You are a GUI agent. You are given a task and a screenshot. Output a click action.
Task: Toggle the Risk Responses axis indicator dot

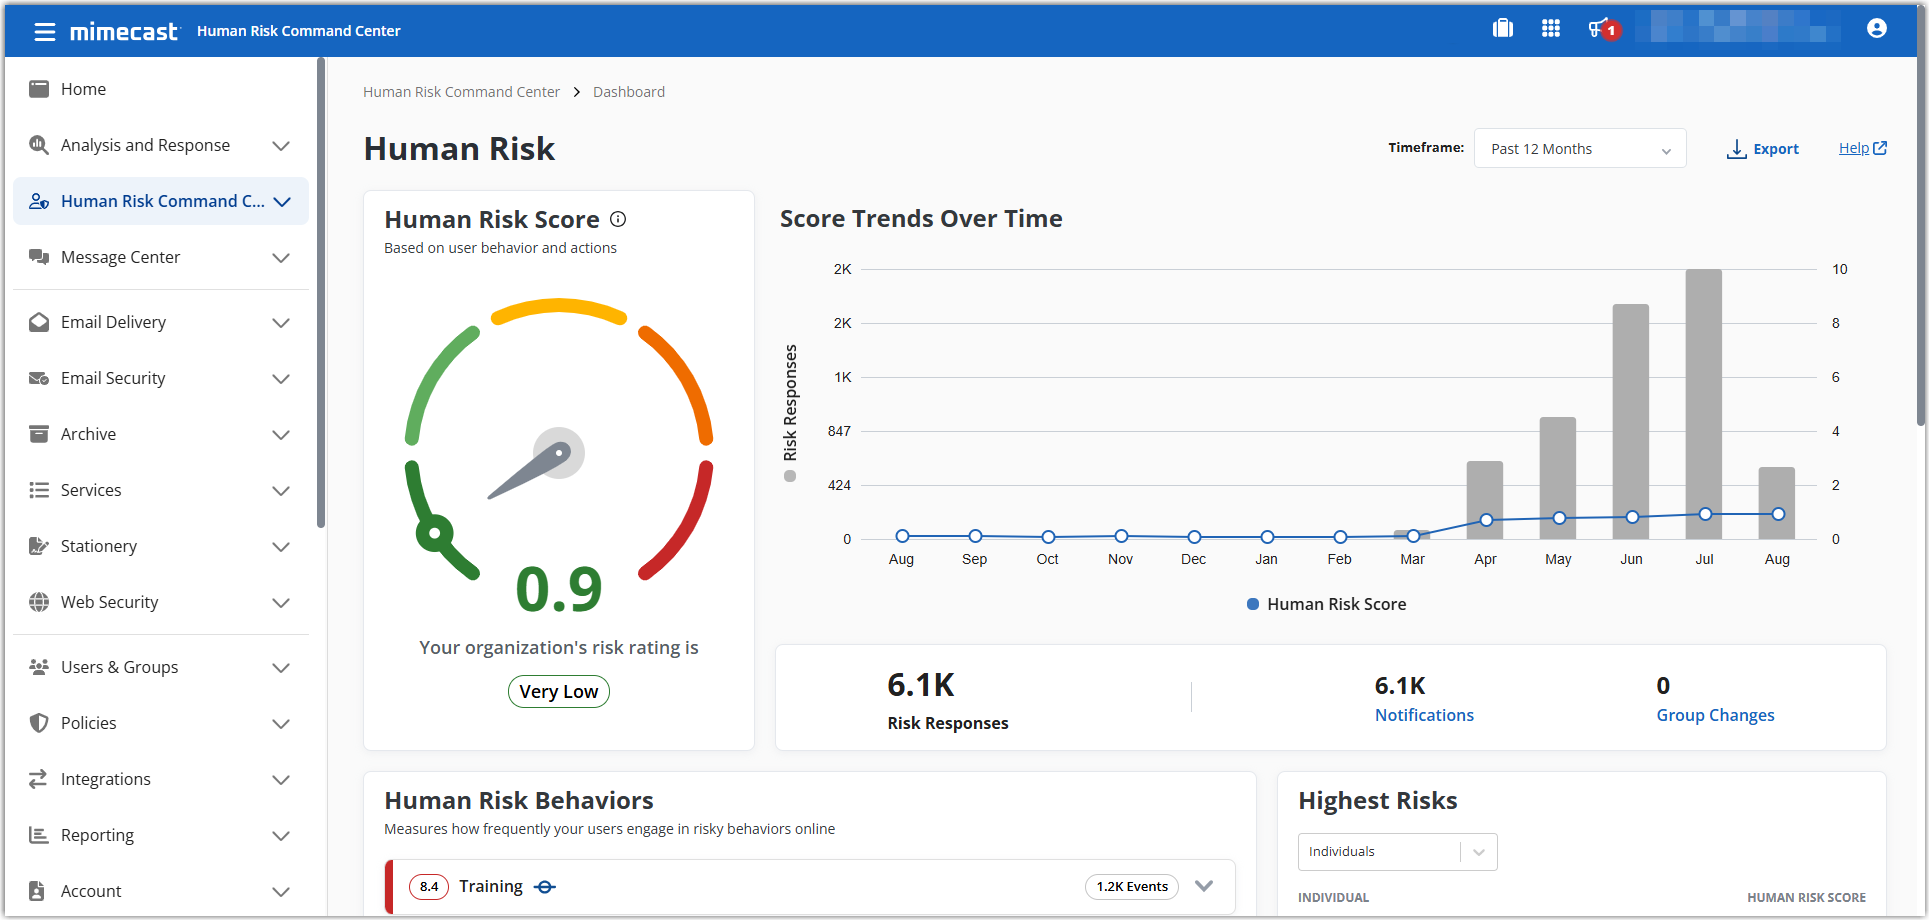click(790, 476)
